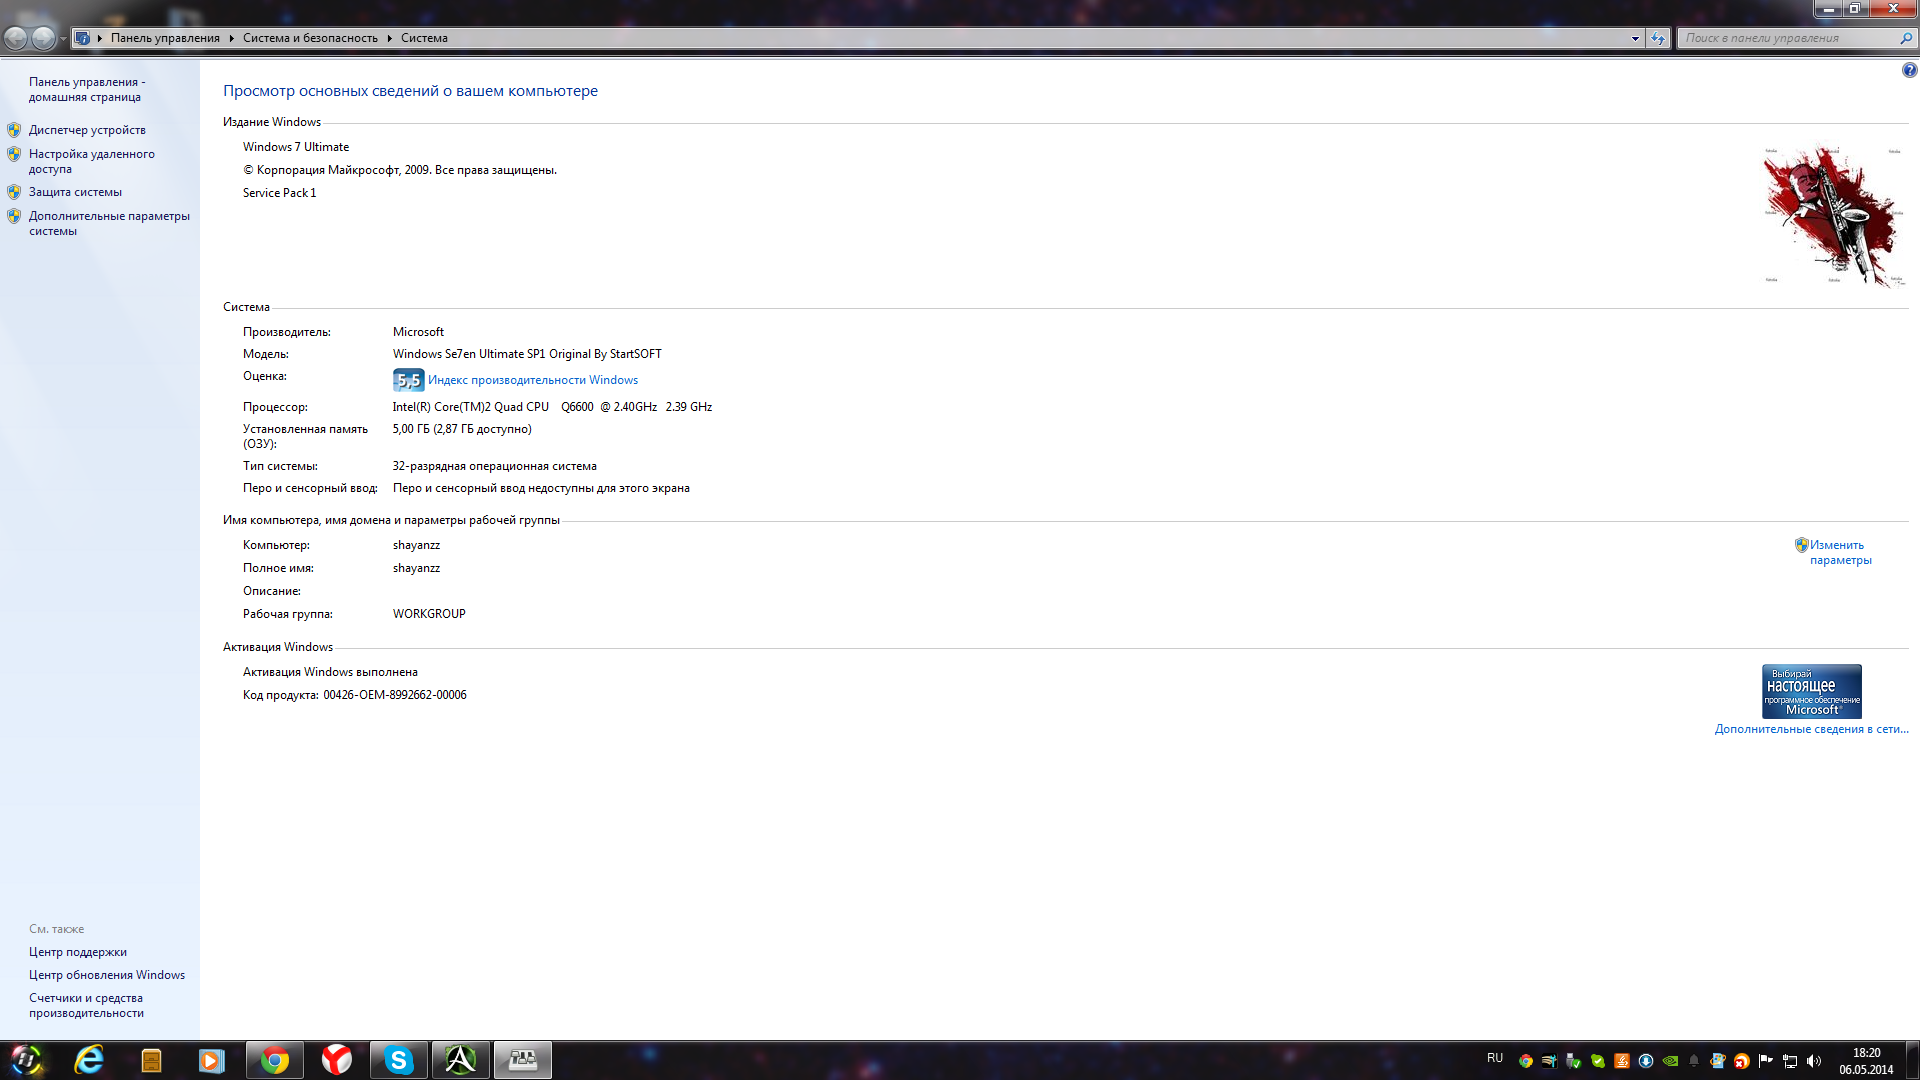
Task: Expand root arrow before Control Panel breadcrumb
Action: coord(99,38)
